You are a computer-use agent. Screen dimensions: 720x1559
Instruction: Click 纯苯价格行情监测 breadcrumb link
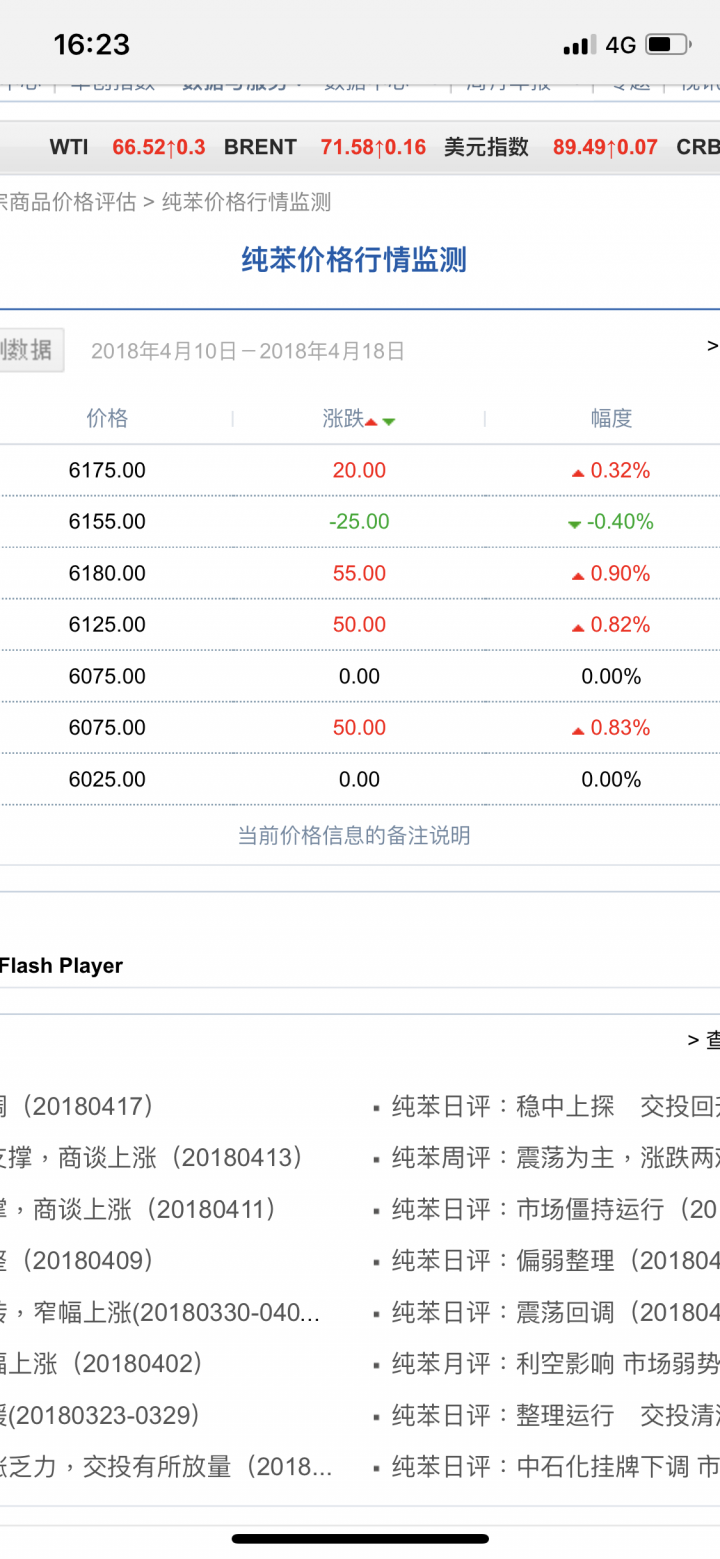coord(246,202)
